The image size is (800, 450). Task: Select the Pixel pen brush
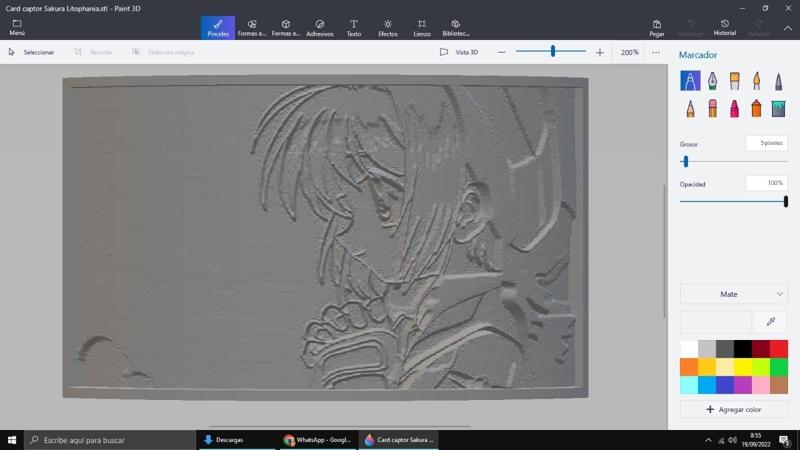[778, 81]
